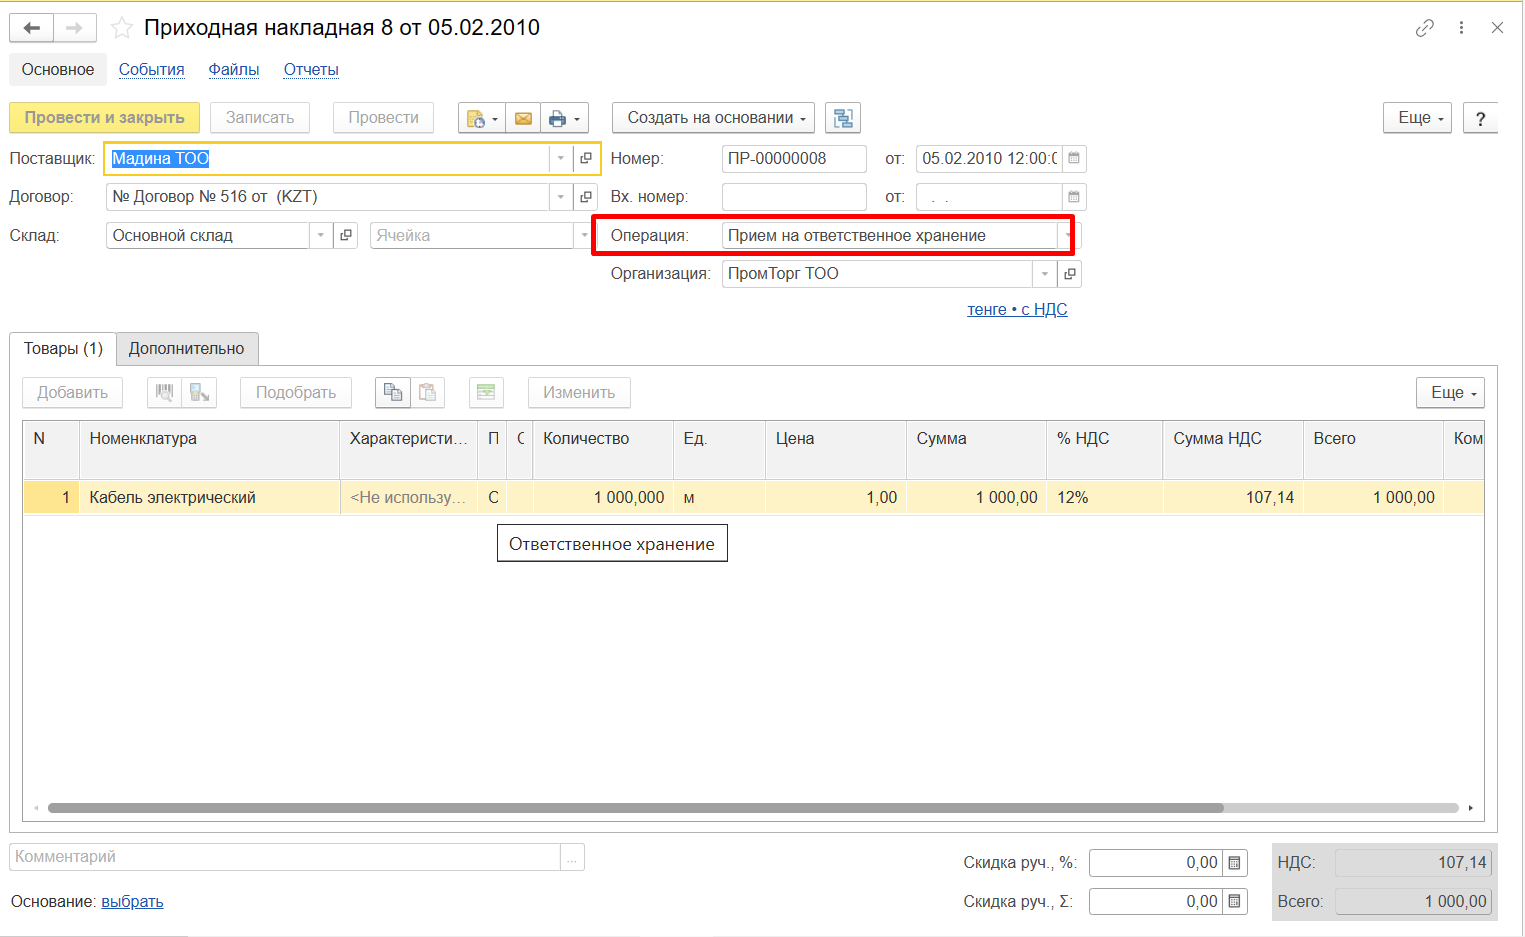Click into the Комментарий input field
Screen dimensions: 1525x937
pyautogui.click(x=285, y=857)
